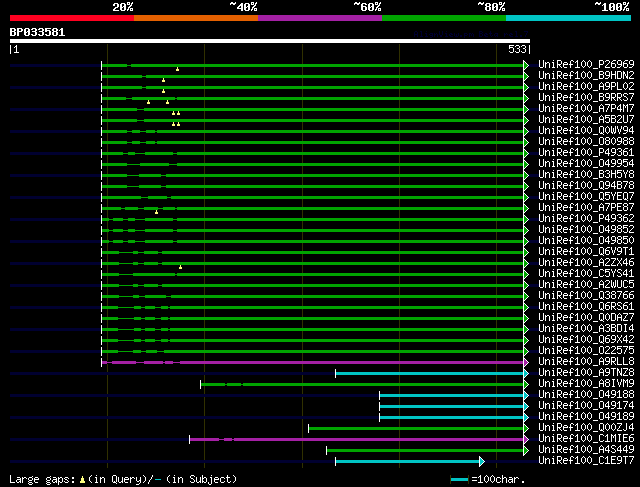Open hit UniRef100_O49852
The image size is (640, 487).
tap(586, 229)
